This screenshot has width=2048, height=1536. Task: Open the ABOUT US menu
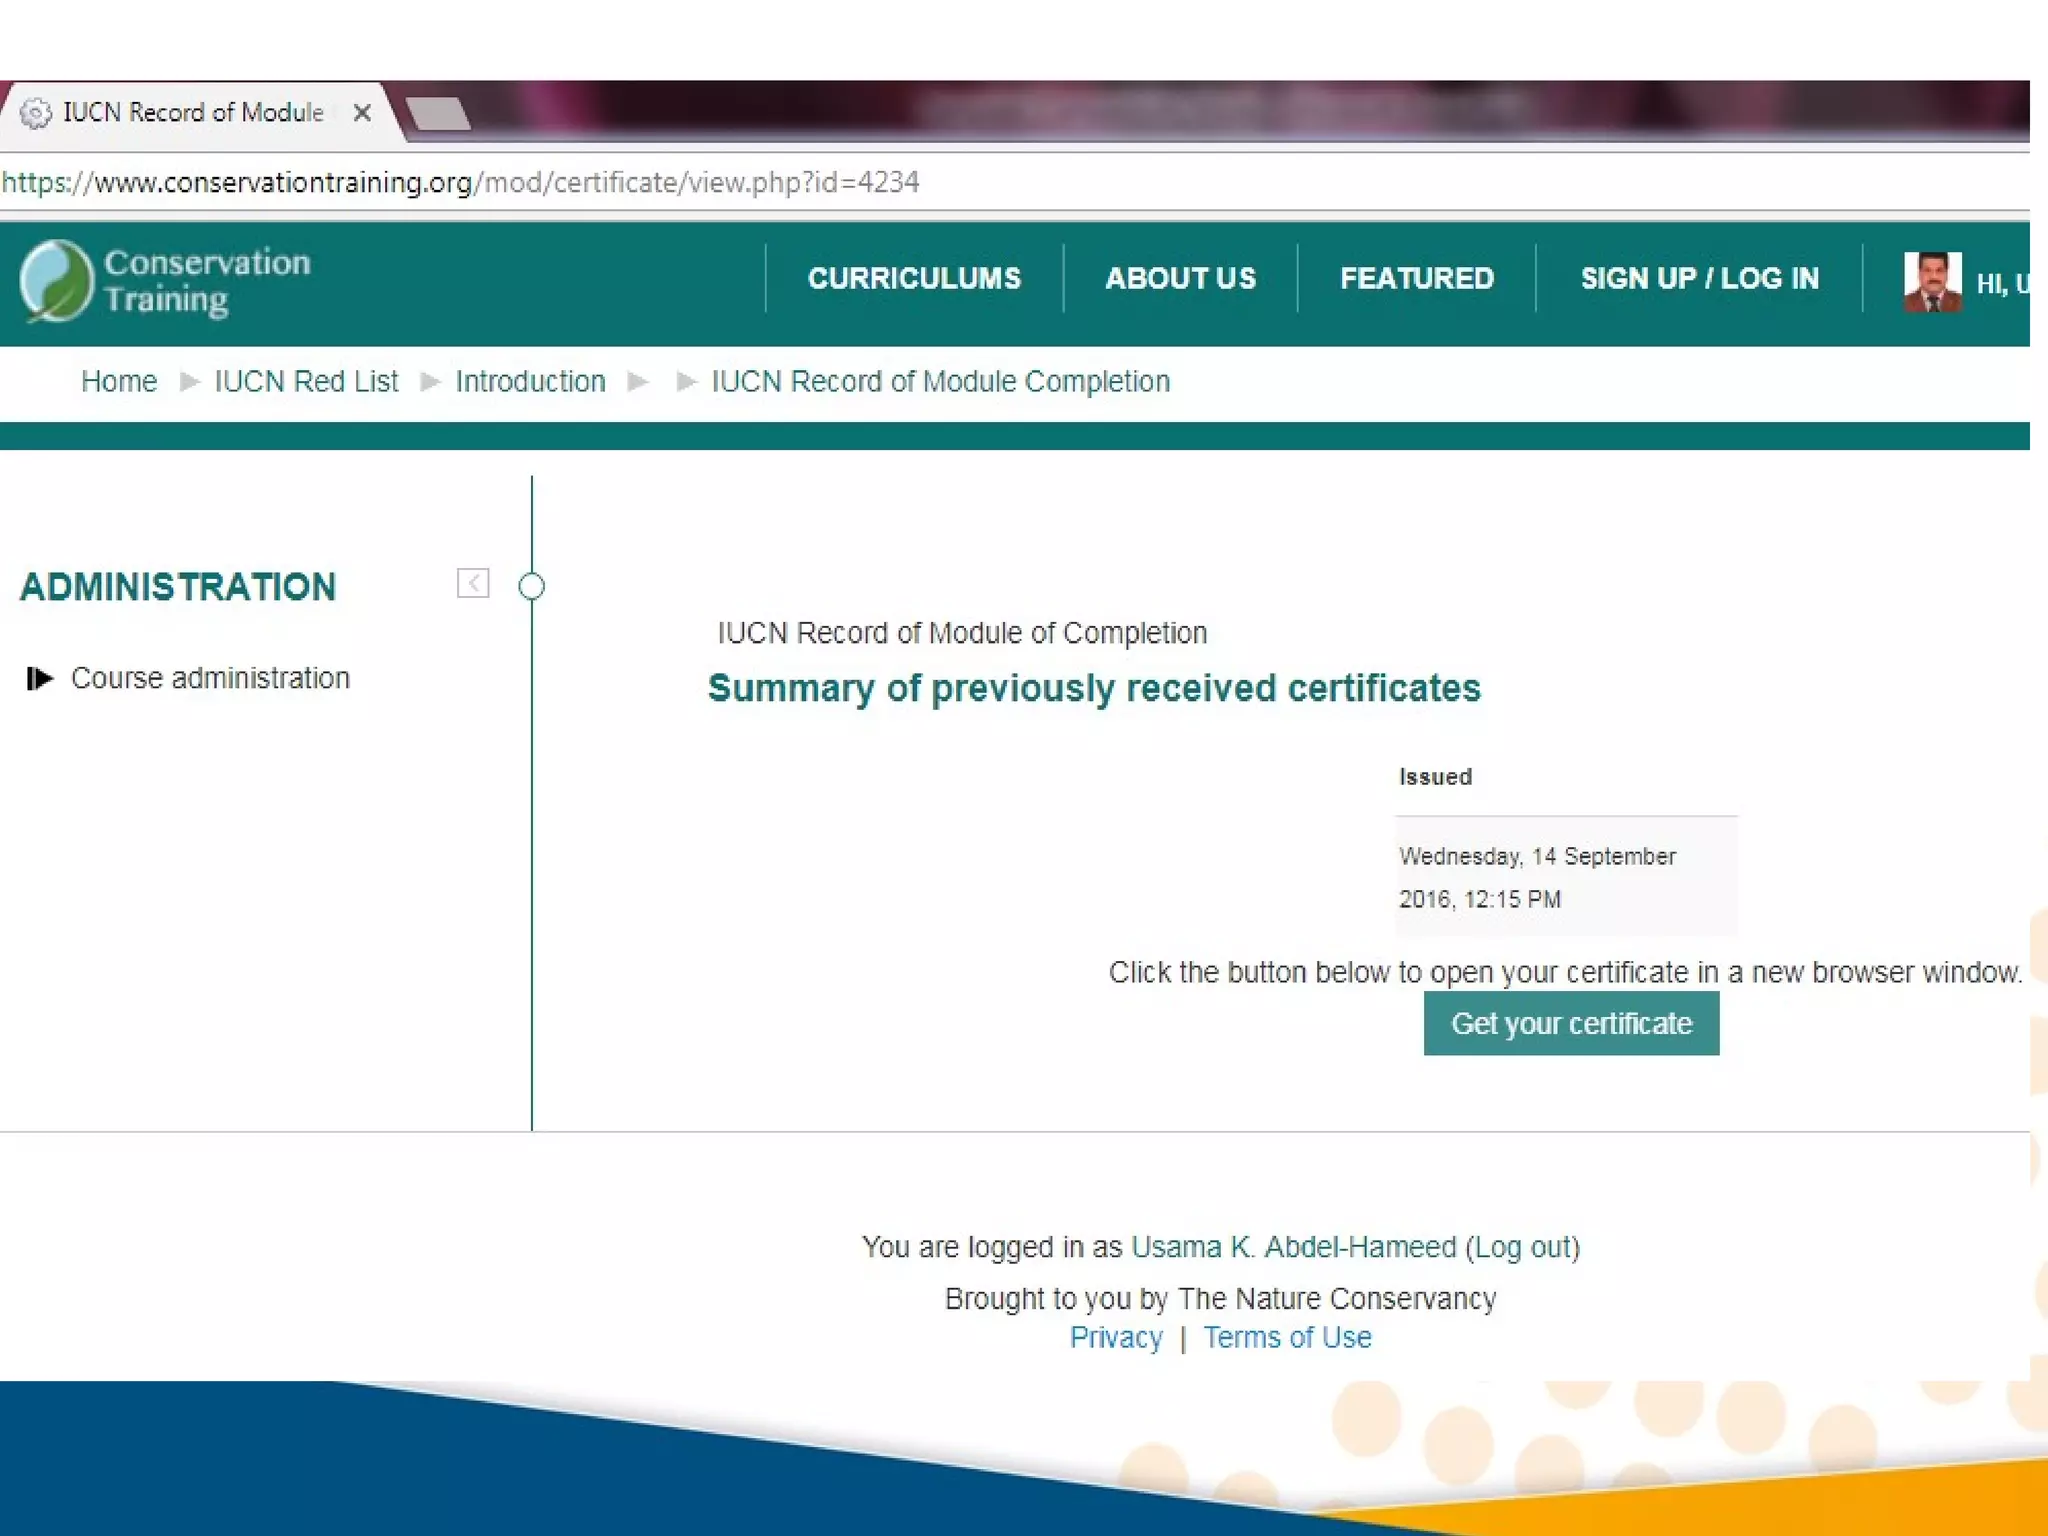[x=1180, y=278]
